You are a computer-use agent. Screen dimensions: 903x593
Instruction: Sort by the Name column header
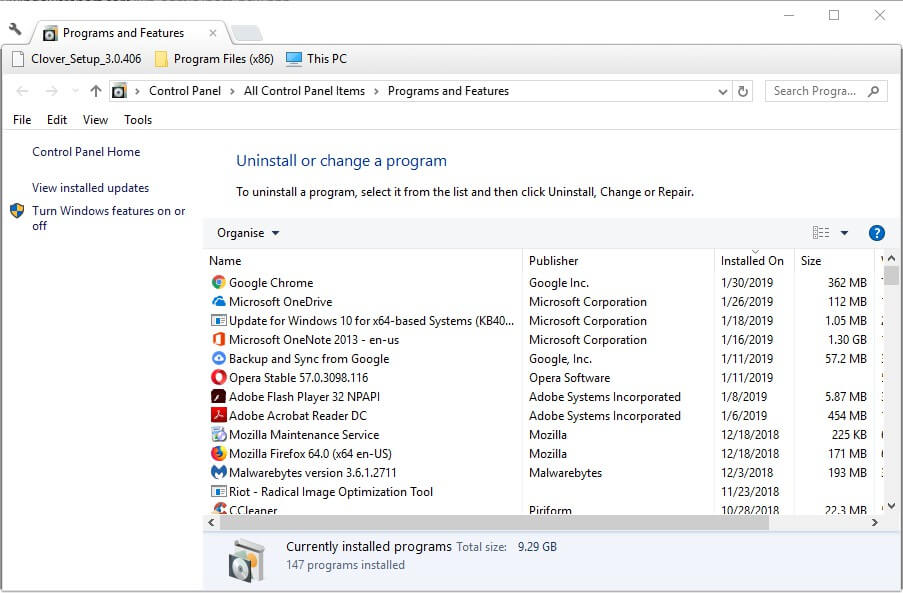(363, 260)
